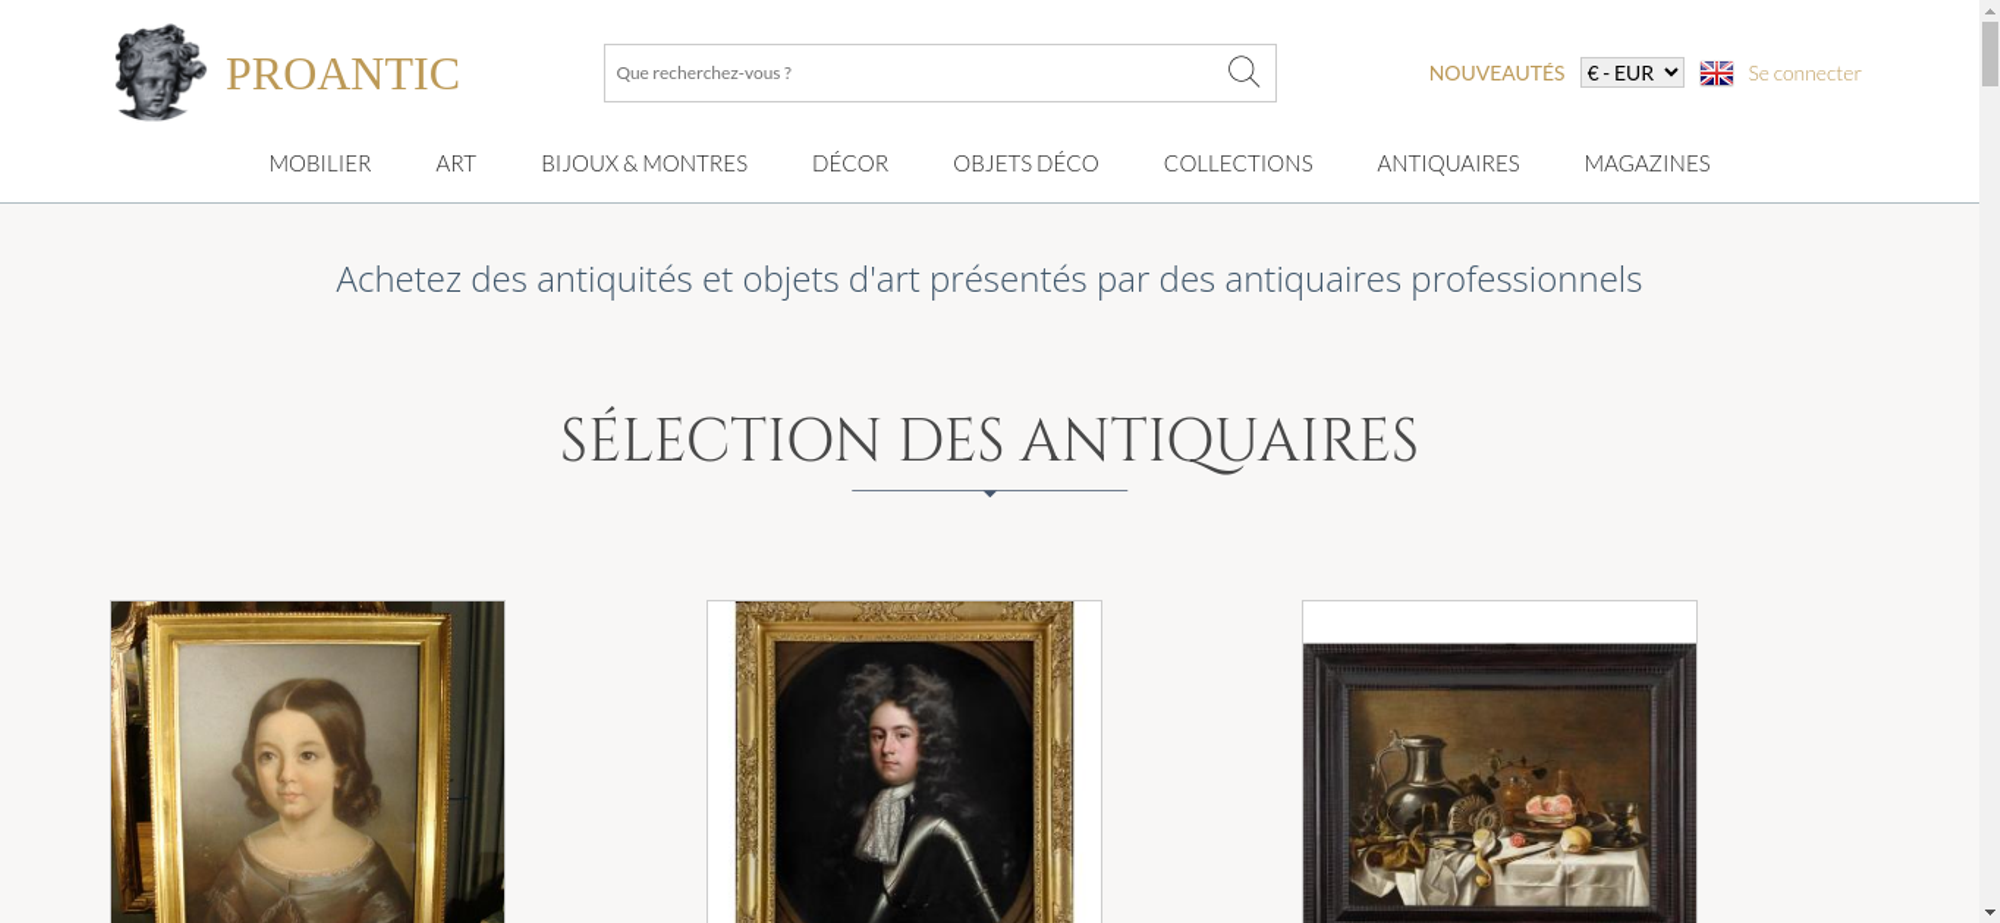Open the still life painting thumbnail
Viewport: 2000px width, 923px height.
1499,762
